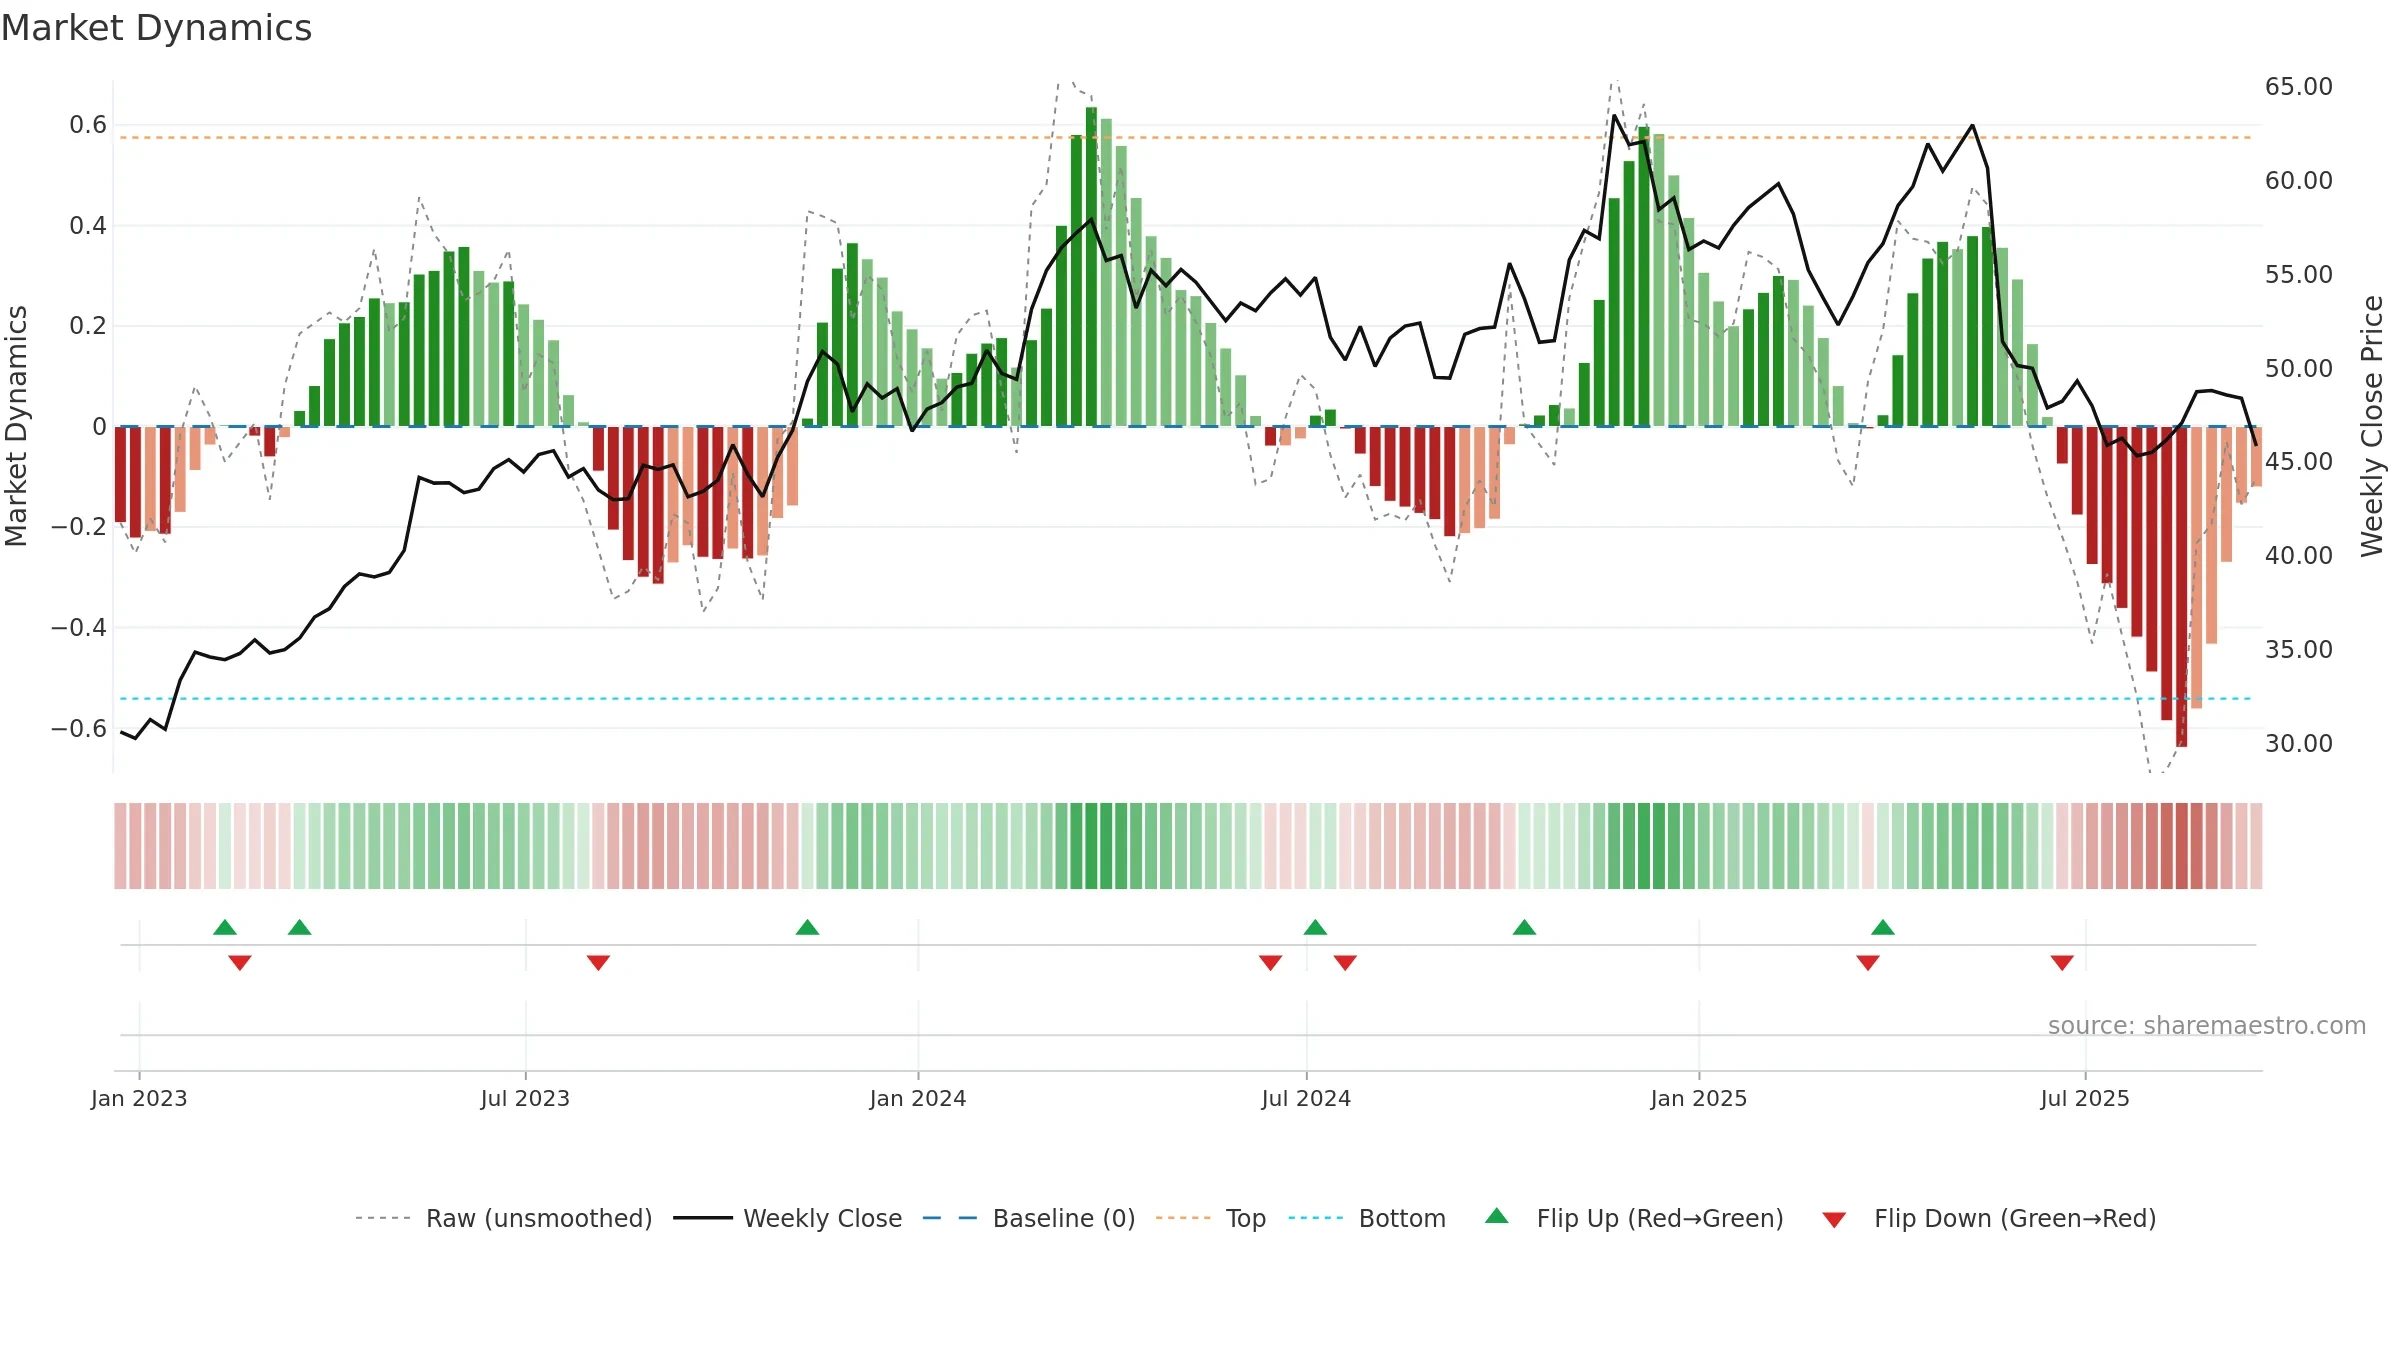The image size is (2400, 1350).
Task: Click the Jan 2025 x-axis label
Action: coord(1699,1099)
